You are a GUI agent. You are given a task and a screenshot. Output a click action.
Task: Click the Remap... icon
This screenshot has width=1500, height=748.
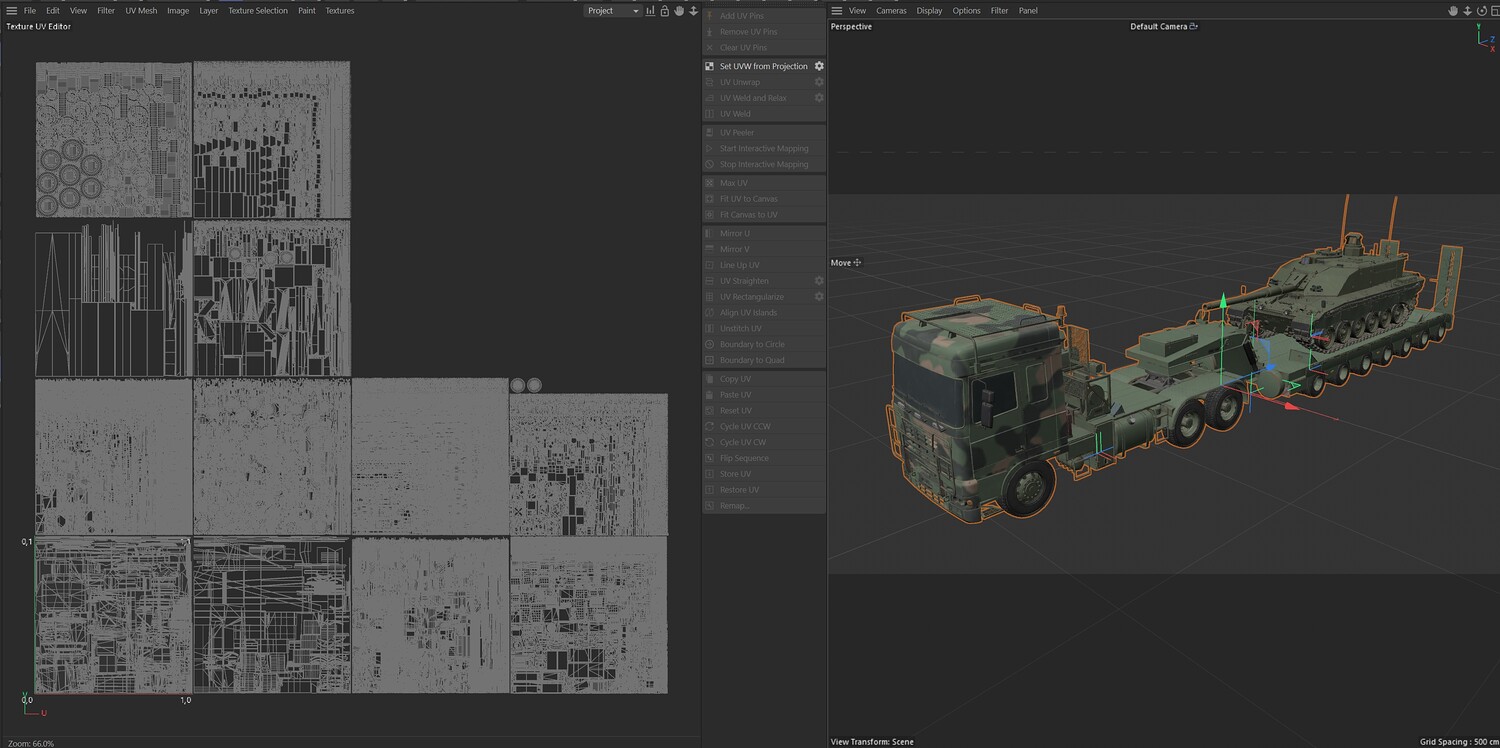tap(710, 506)
